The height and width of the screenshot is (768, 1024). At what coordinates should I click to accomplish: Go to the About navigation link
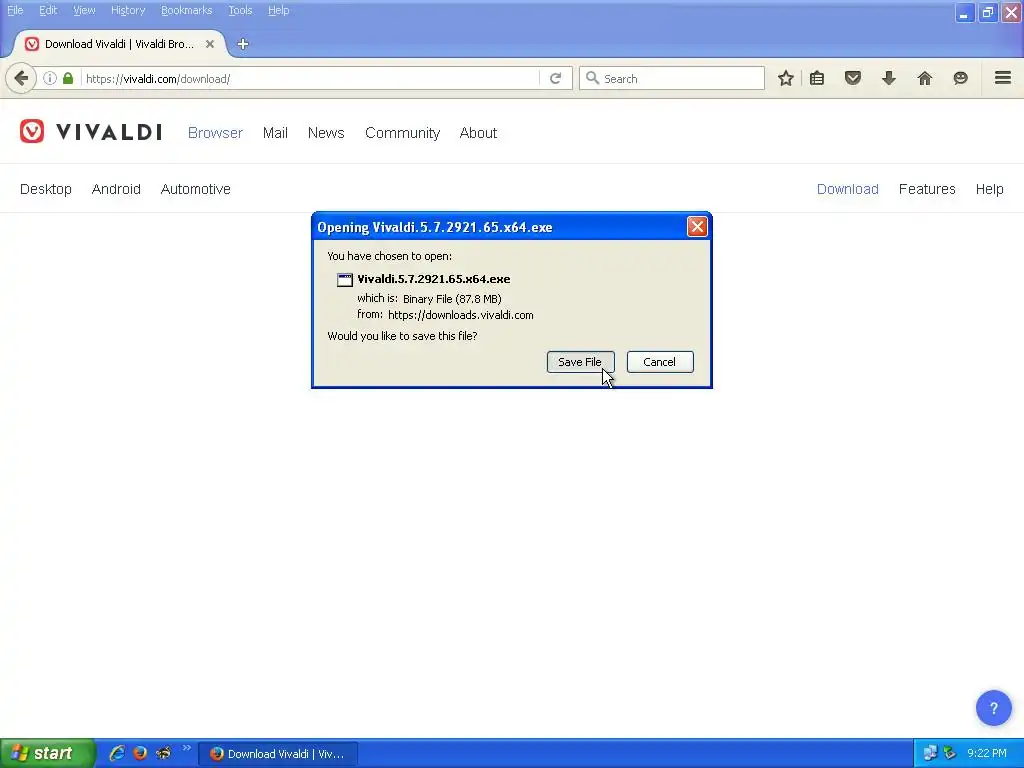478,133
